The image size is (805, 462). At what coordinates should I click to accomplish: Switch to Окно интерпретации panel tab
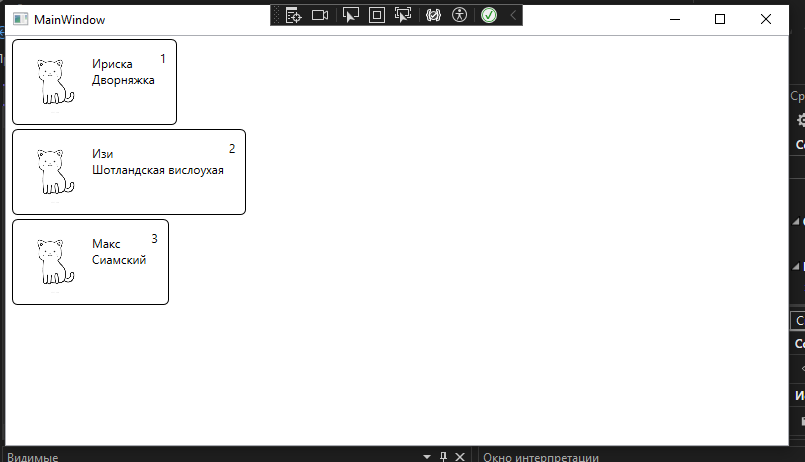[540, 457]
